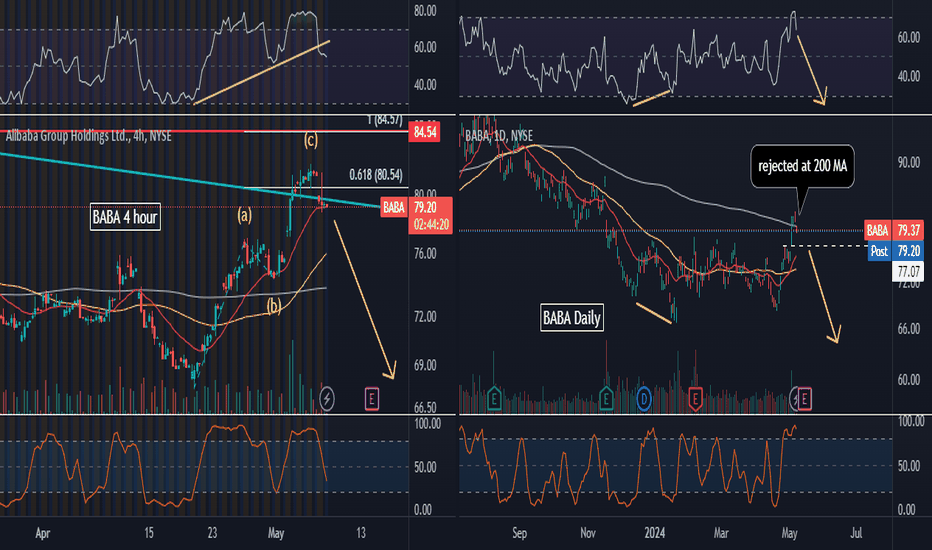Click the BABA 79.37 price tag on daily chart
Image resolution: width=932 pixels, height=550 pixels.
click(894, 230)
